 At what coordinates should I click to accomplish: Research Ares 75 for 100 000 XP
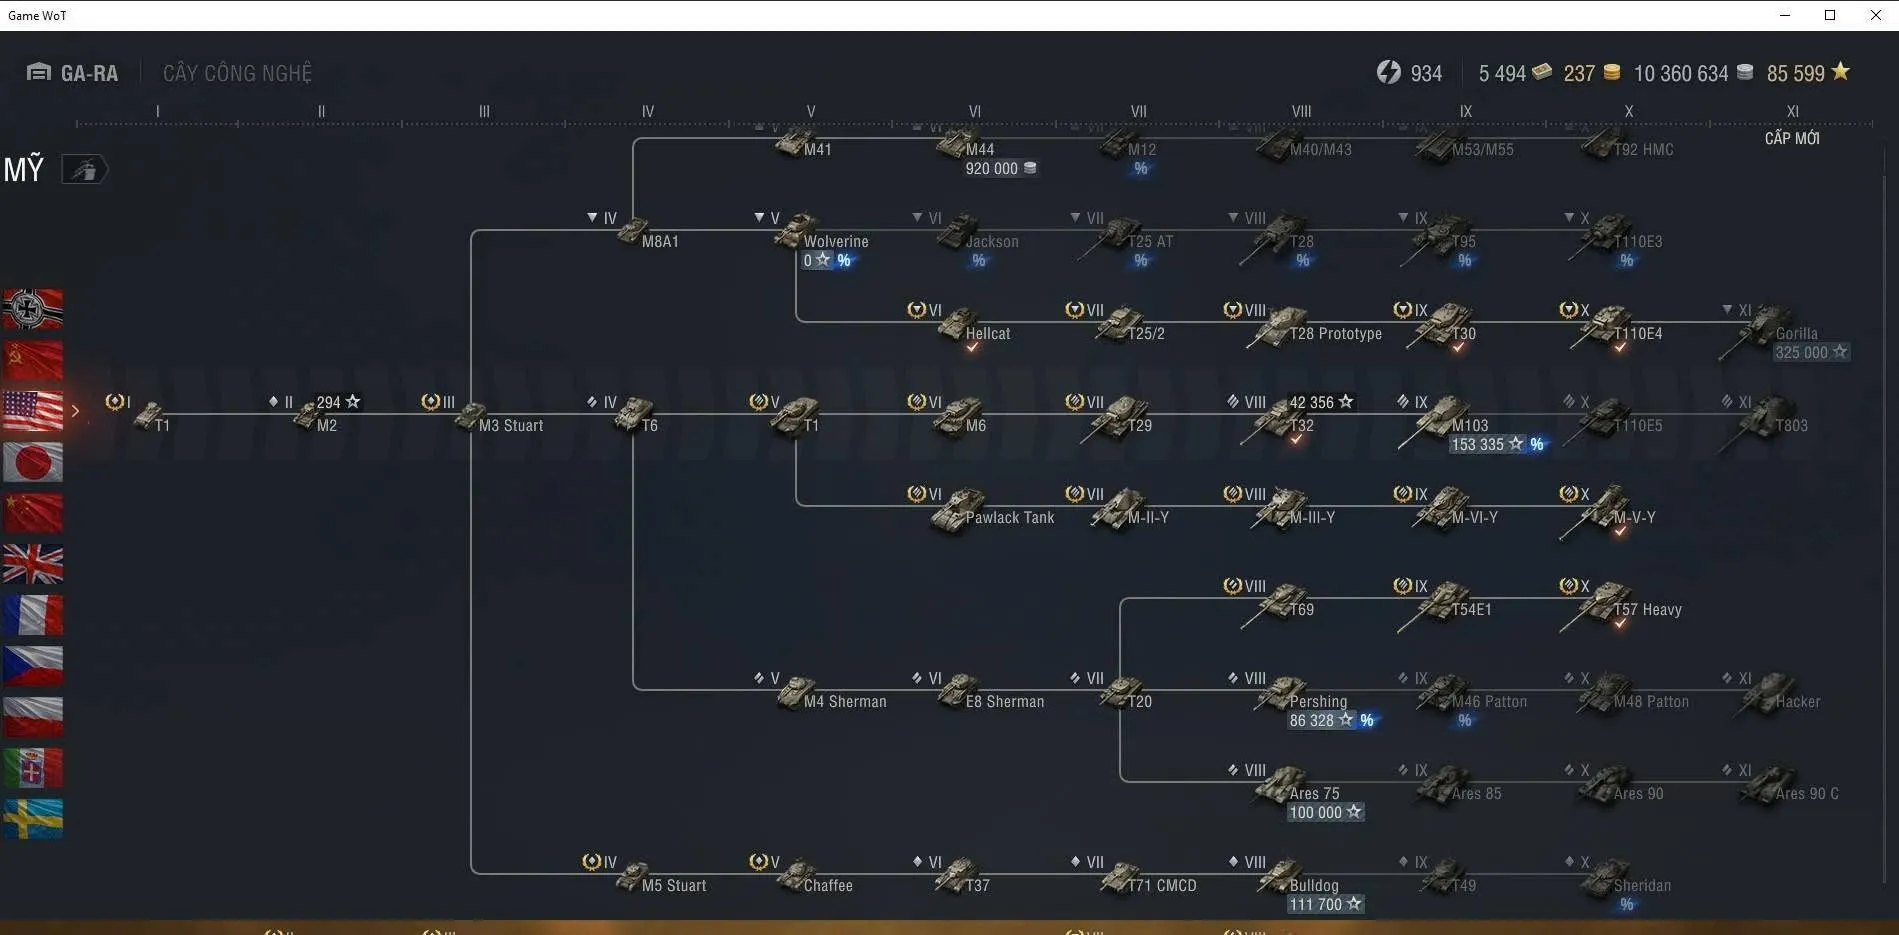coord(1325,812)
